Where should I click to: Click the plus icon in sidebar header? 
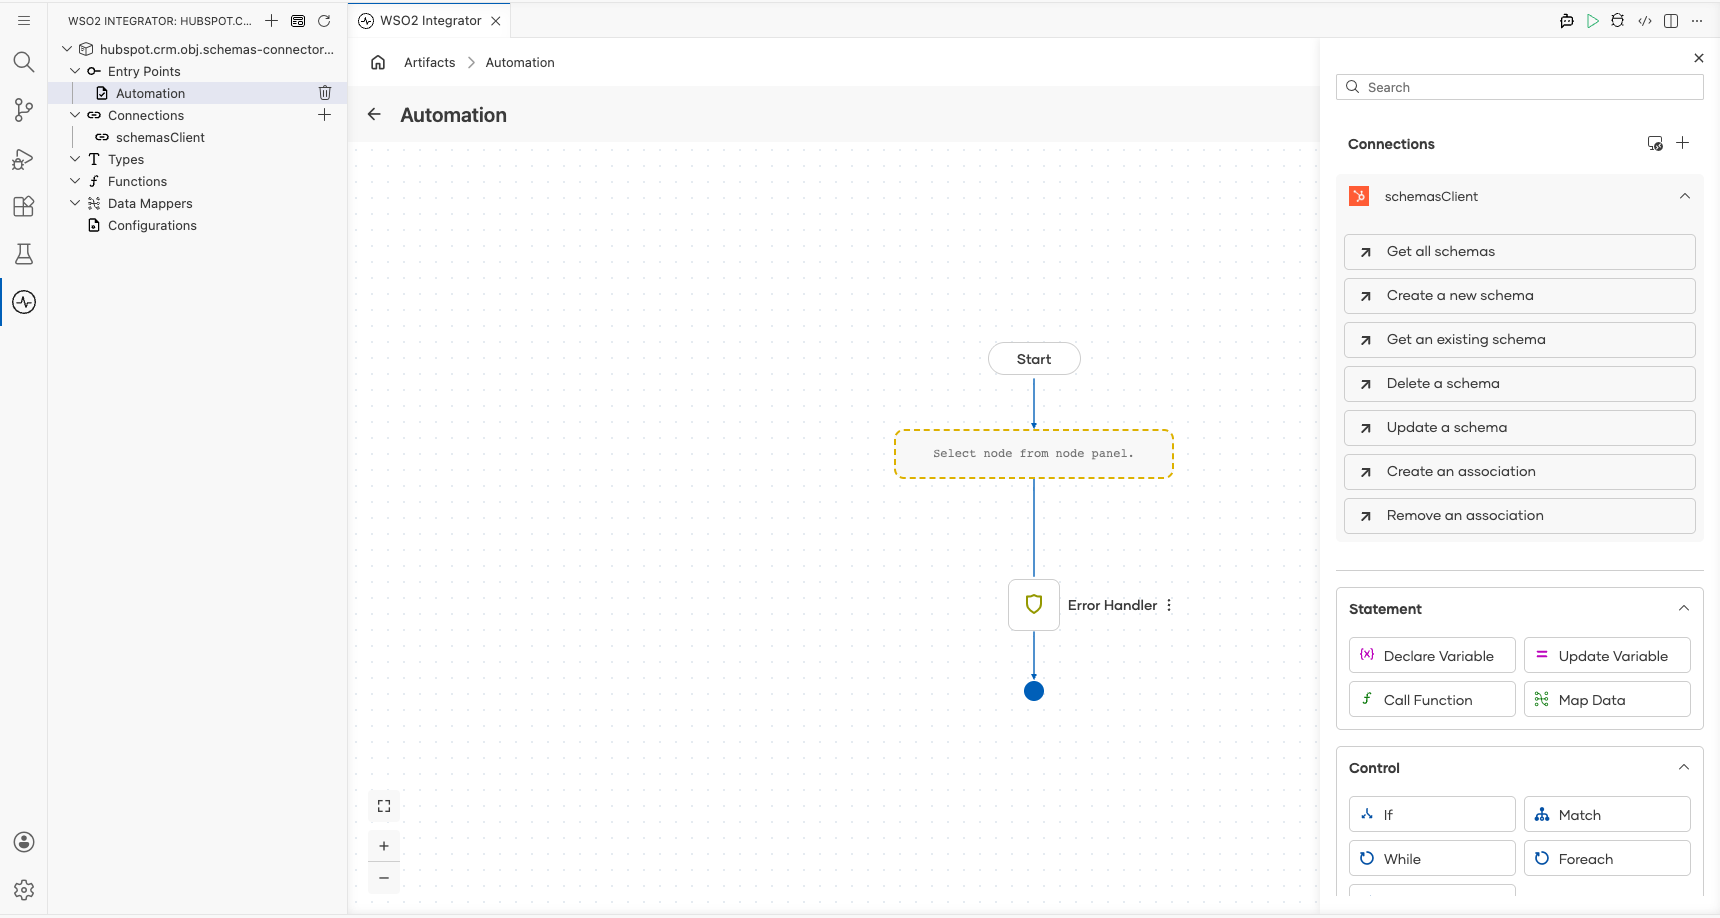click(x=271, y=21)
